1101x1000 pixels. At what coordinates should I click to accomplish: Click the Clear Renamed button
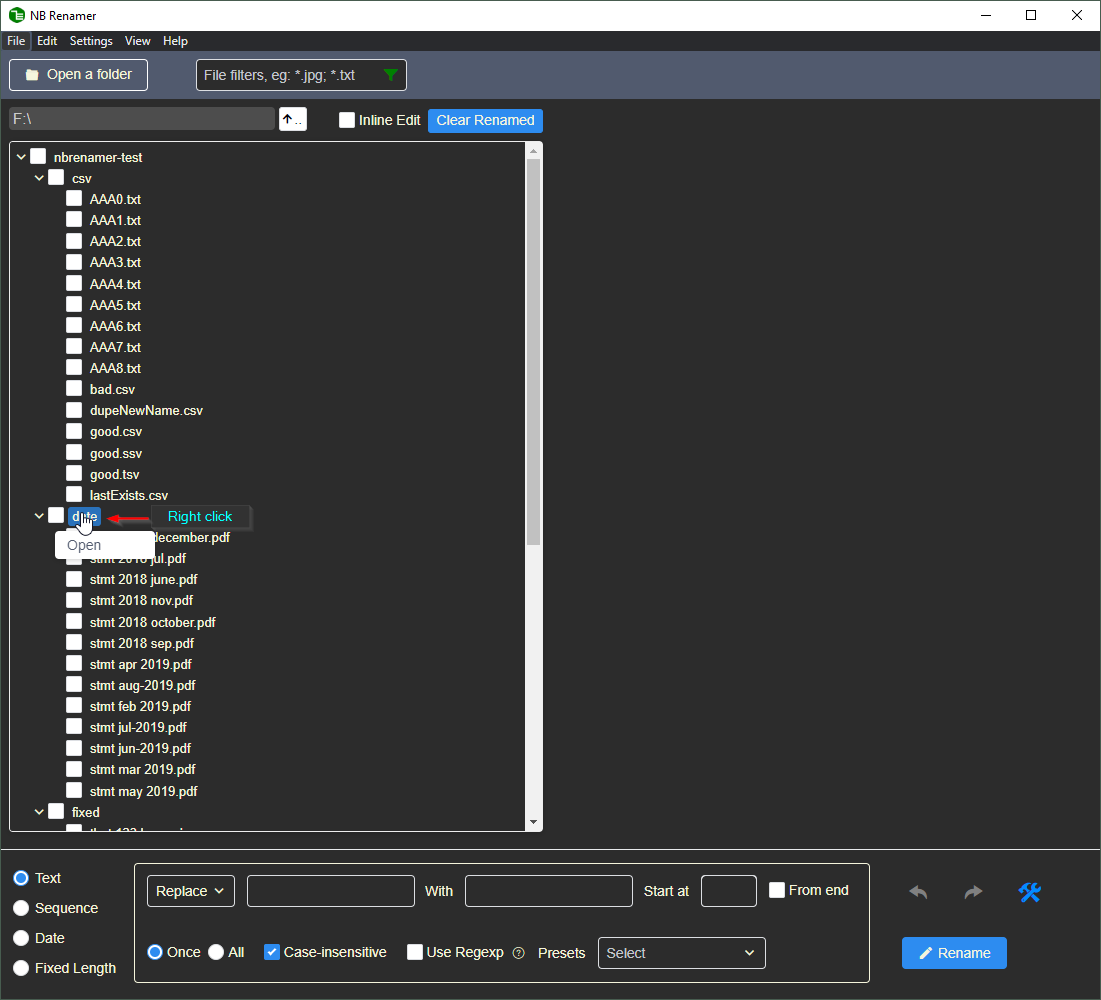(485, 120)
